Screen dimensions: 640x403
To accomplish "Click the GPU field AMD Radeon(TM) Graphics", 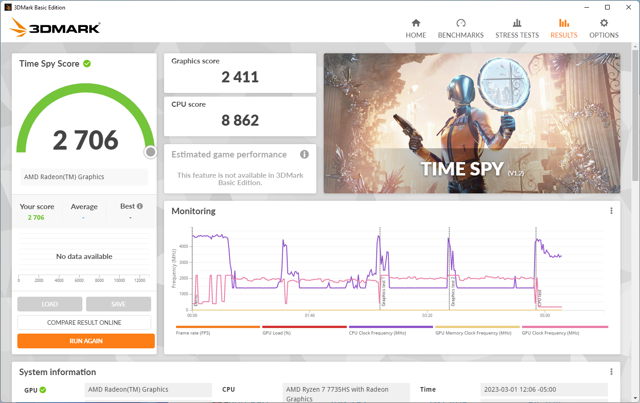I will [x=148, y=390].
